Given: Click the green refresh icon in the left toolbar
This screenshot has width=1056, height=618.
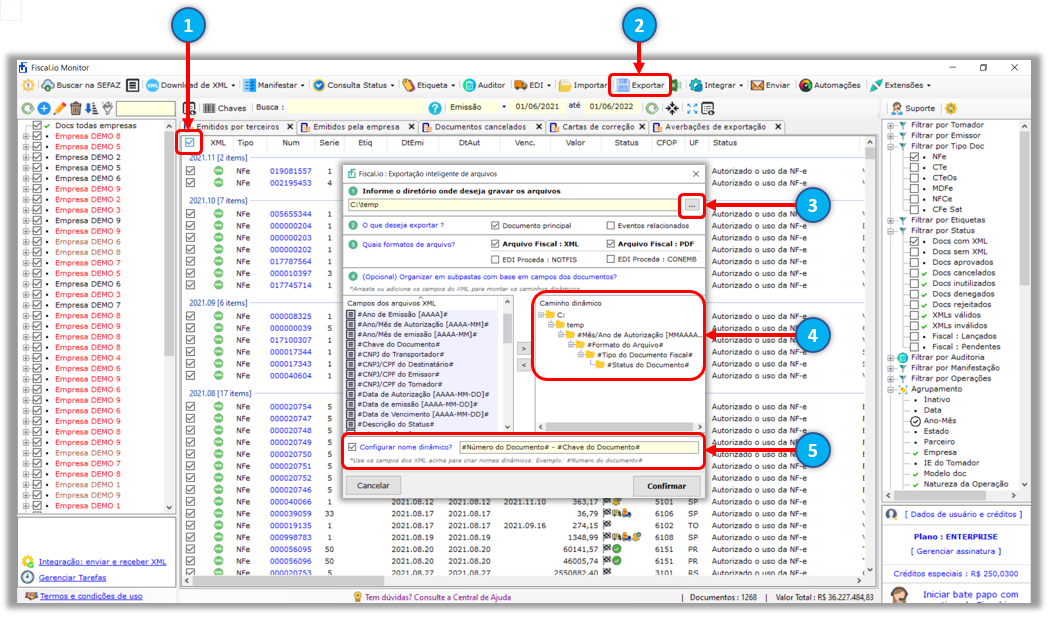Looking at the screenshot, I should point(28,108).
